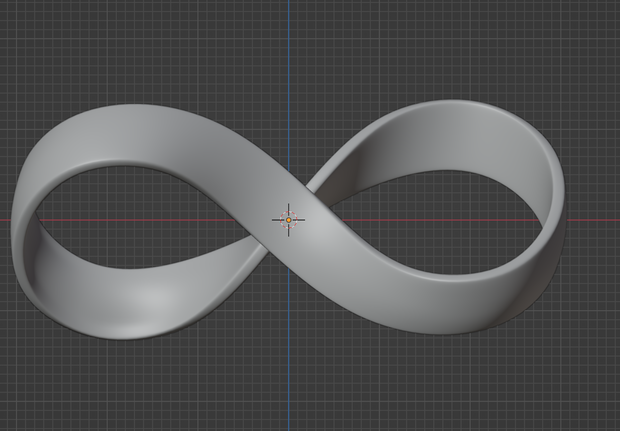Click the red axis line inside the left loop
620x431 pixels.
[136, 220]
